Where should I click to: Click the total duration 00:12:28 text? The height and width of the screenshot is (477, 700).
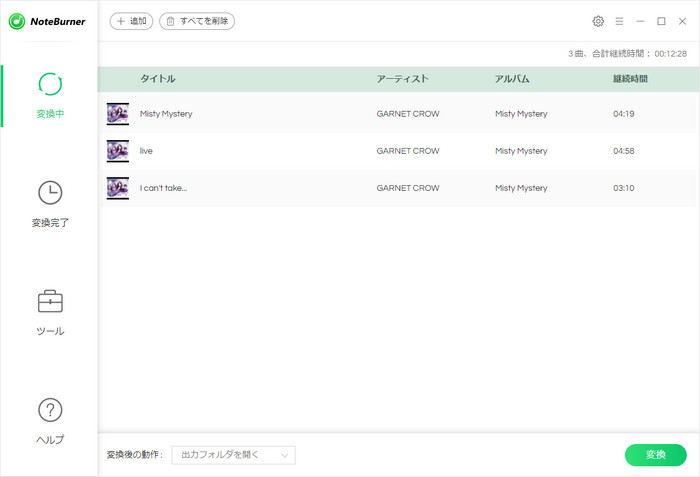(671, 54)
